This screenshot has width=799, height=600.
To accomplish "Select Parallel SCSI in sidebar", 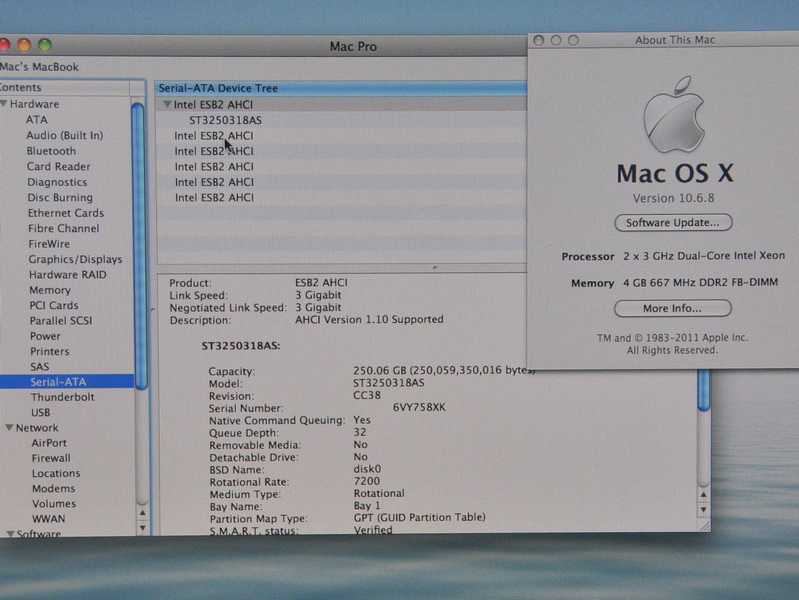I will click(x=61, y=321).
